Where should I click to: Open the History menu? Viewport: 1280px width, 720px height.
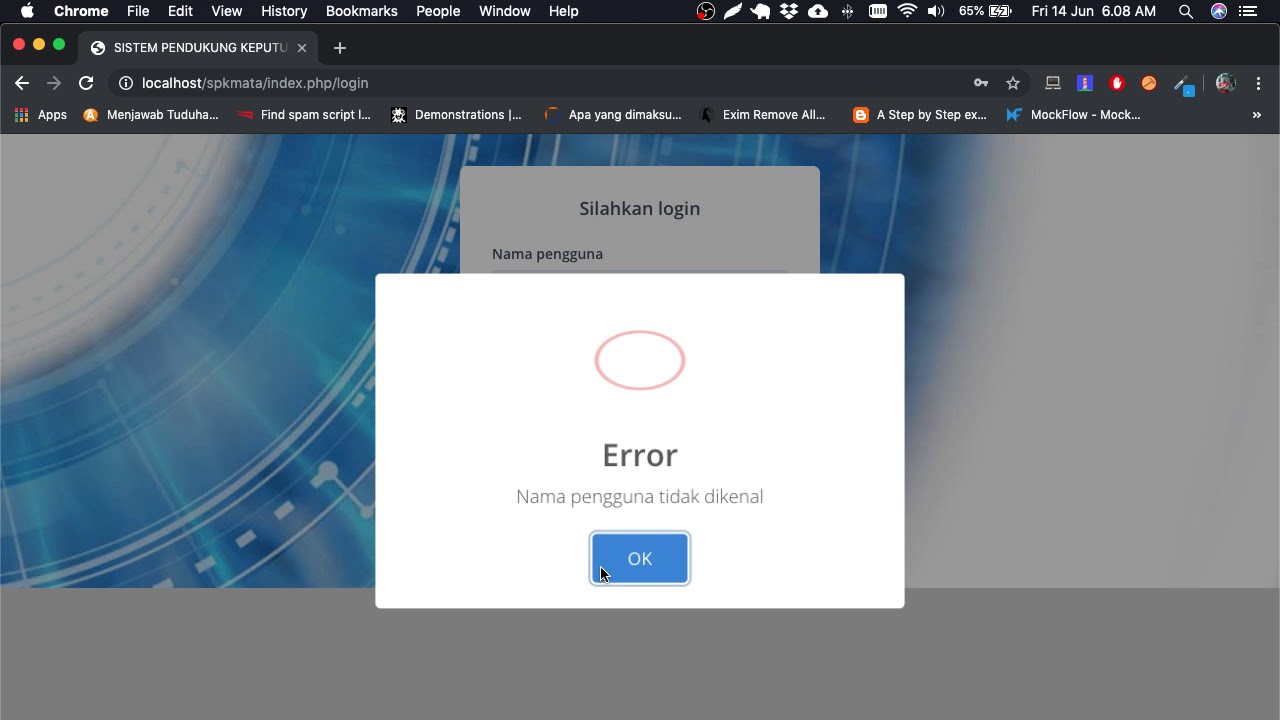284,11
